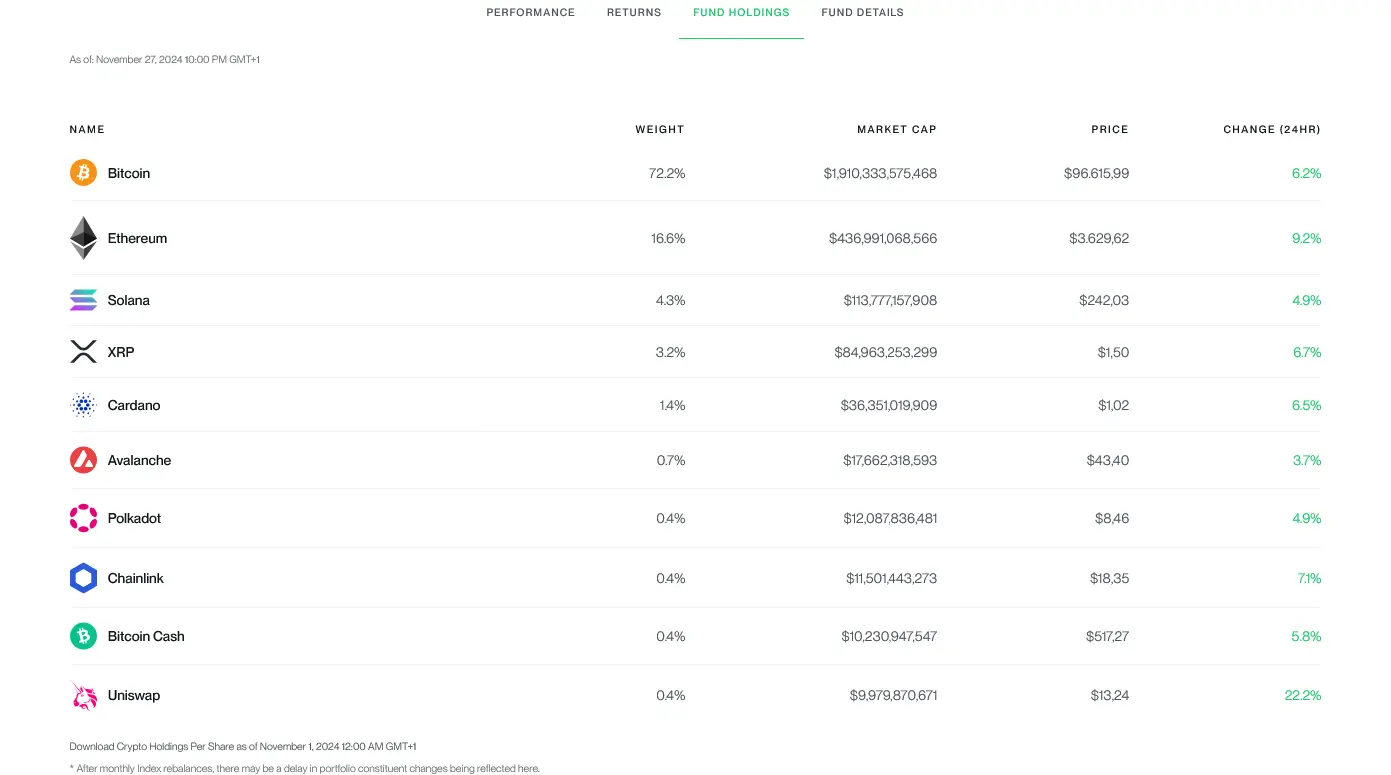Click the Change (24HR) column header
The image size is (1391, 775).
[x=1272, y=130]
